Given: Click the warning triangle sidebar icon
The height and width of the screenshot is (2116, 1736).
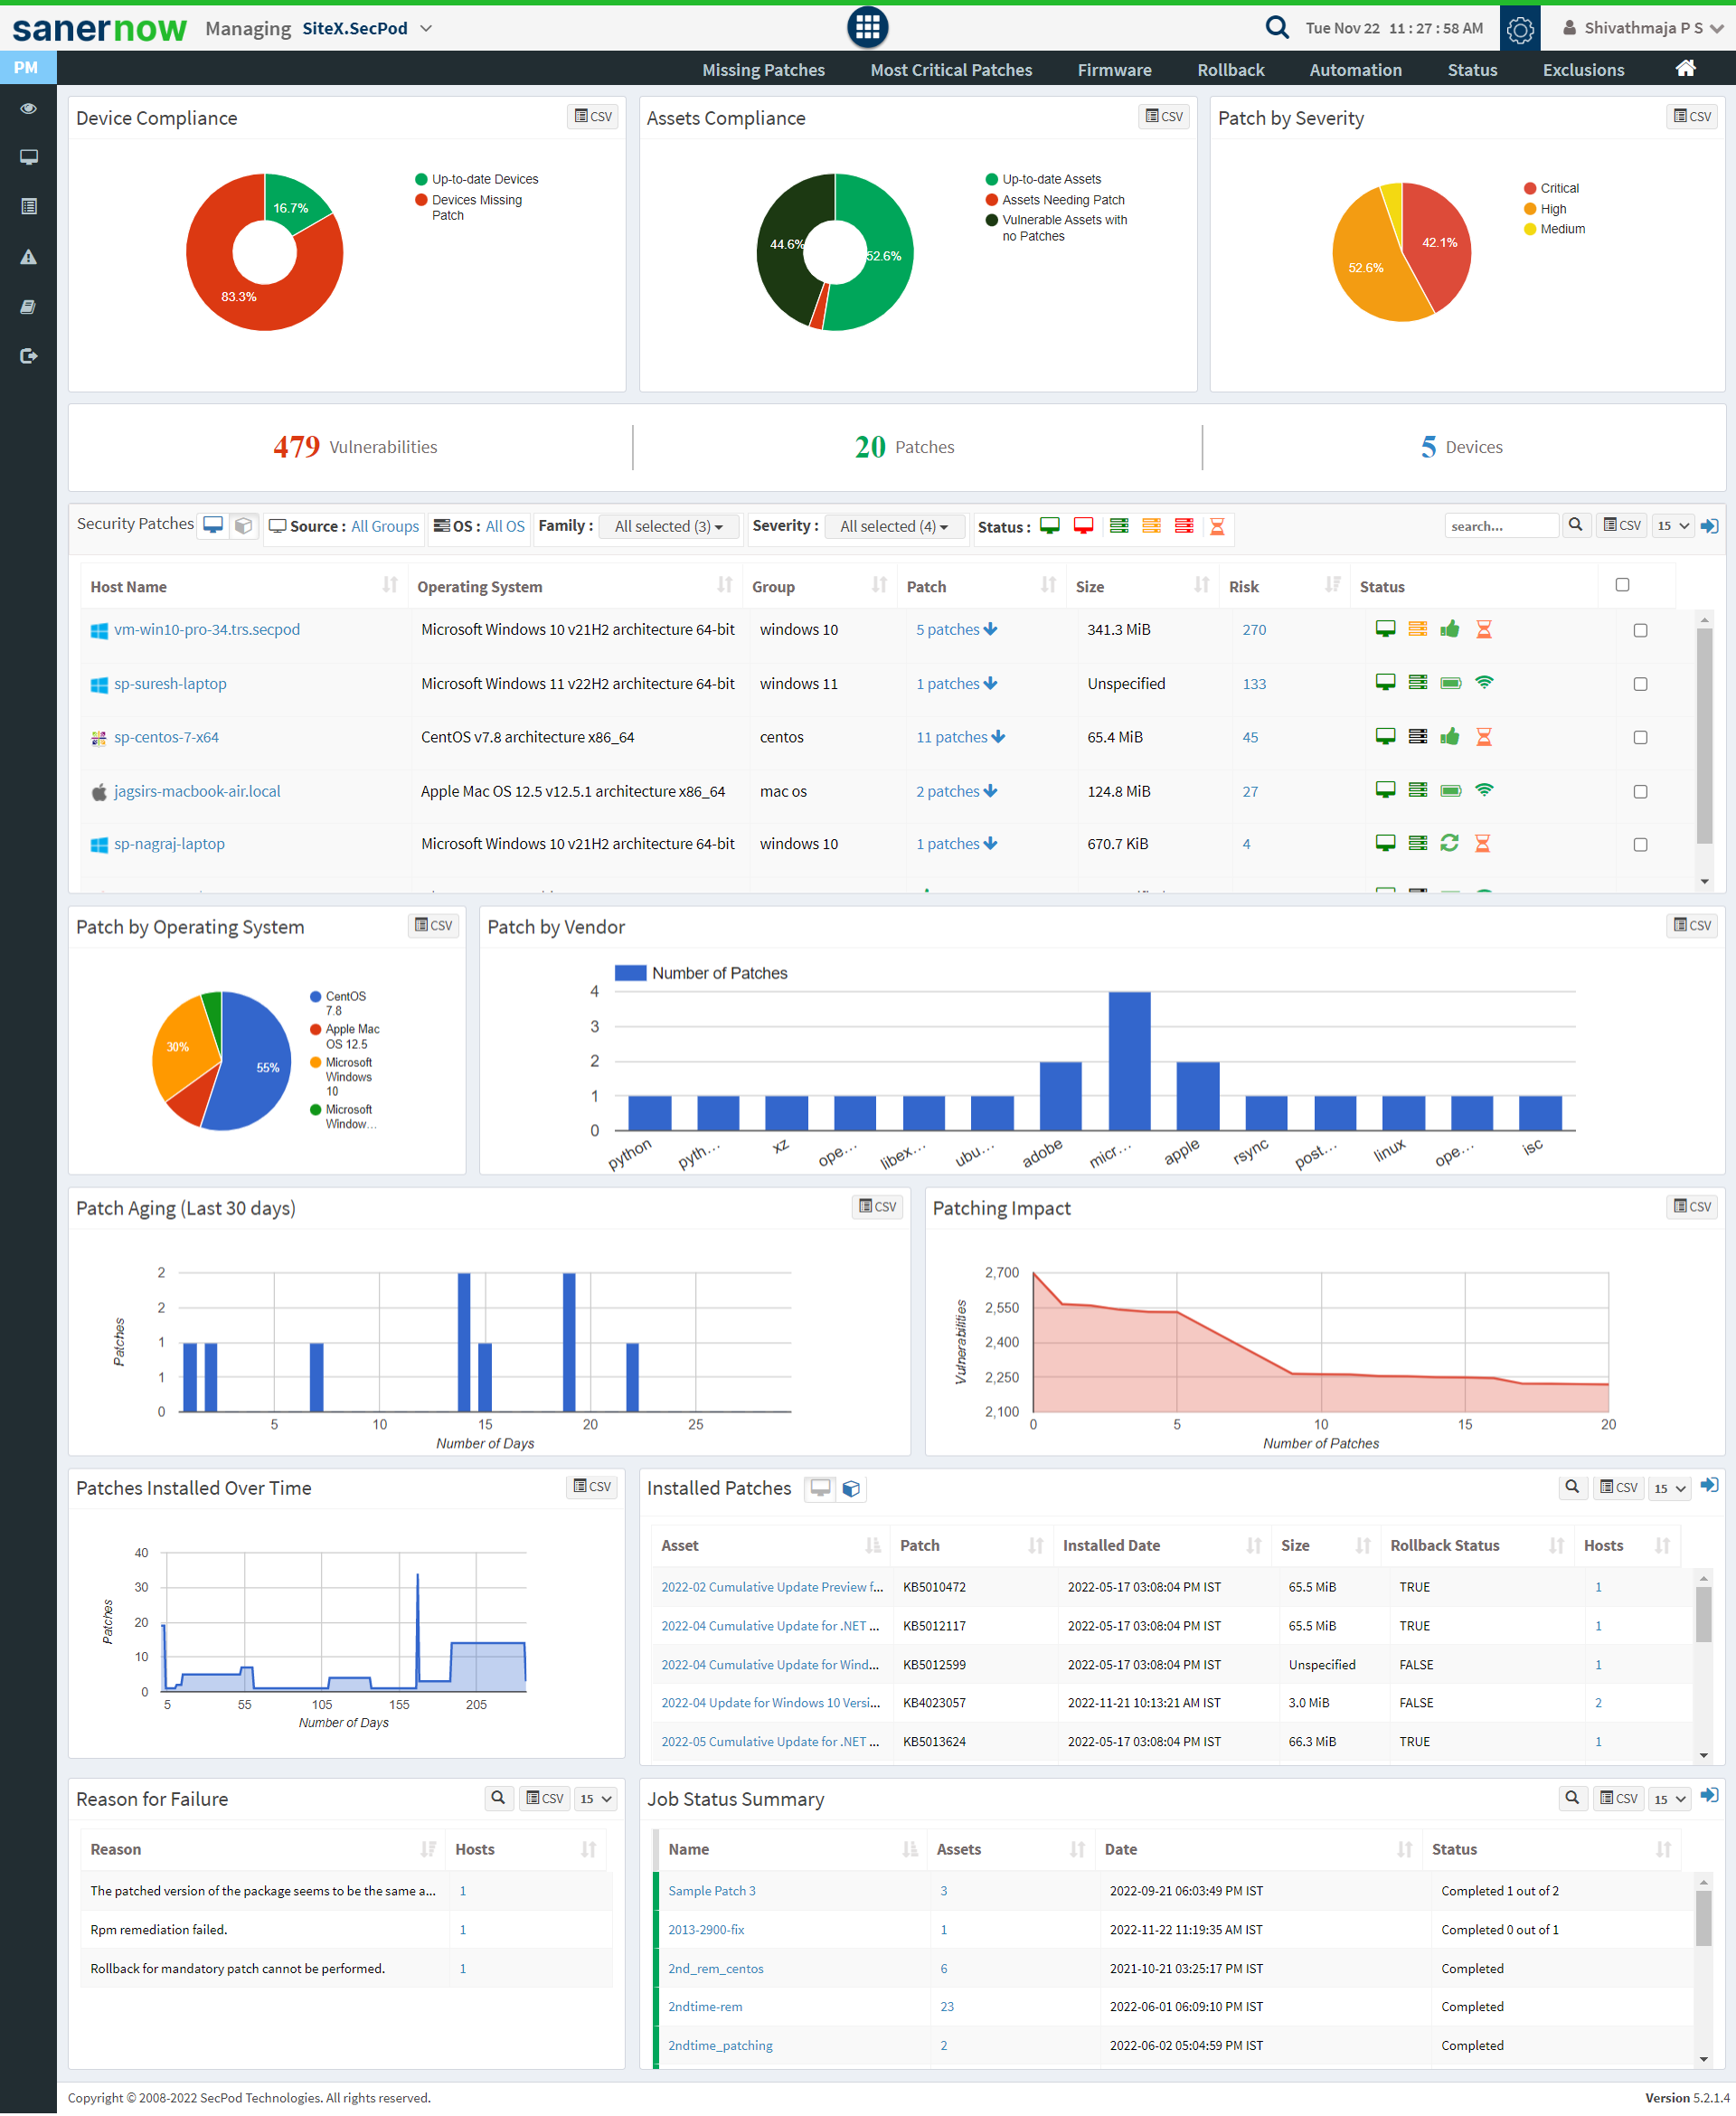Looking at the screenshot, I should [28, 257].
